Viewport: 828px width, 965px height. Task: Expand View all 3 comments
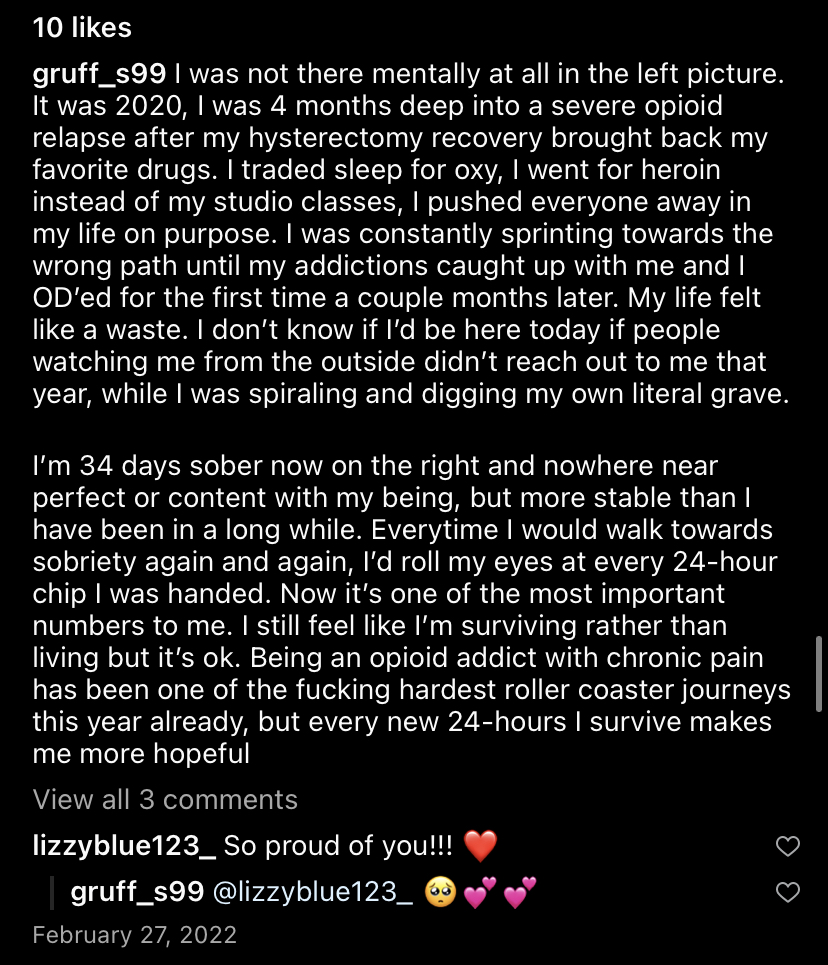click(x=165, y=800)
